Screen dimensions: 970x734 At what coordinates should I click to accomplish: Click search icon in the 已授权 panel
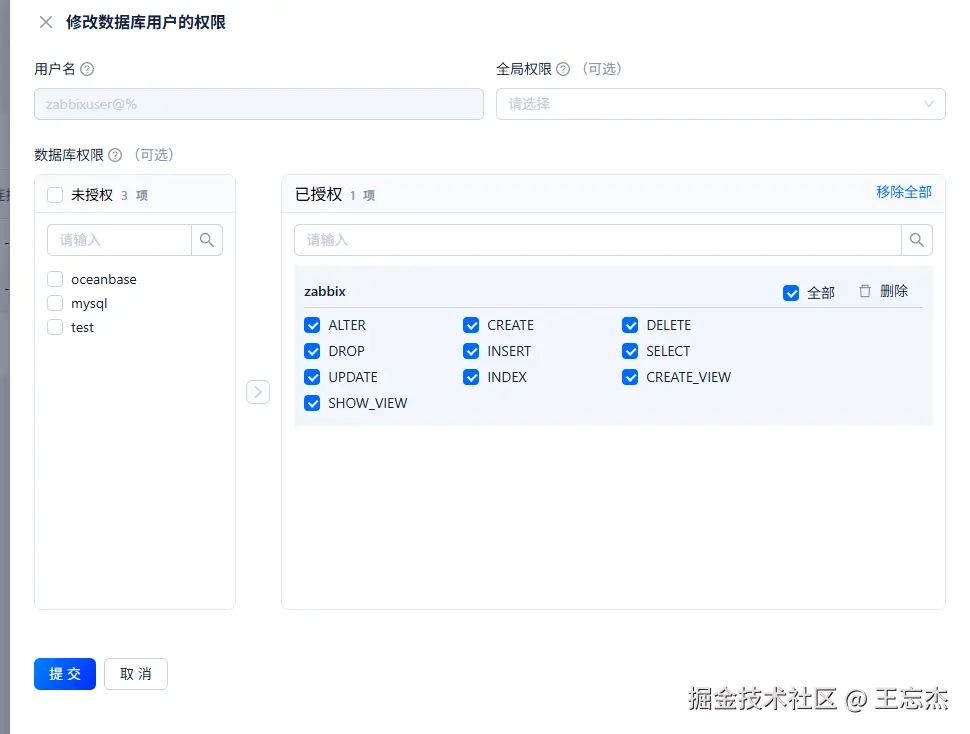pyautogui.click(x=917, y=240)
